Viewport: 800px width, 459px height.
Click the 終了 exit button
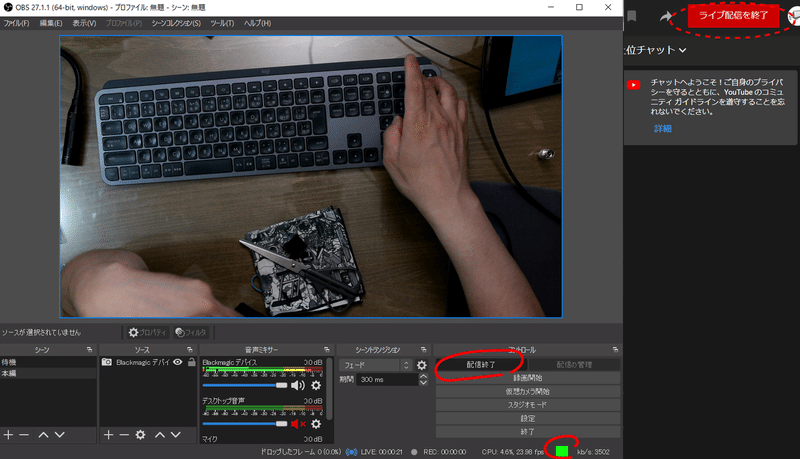tap(528, 431)
